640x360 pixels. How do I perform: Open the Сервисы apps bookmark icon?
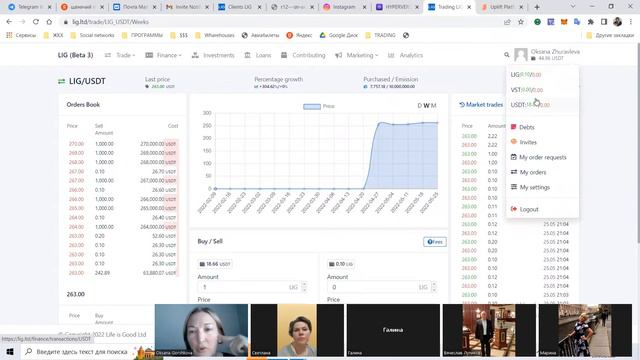[21, 36]
